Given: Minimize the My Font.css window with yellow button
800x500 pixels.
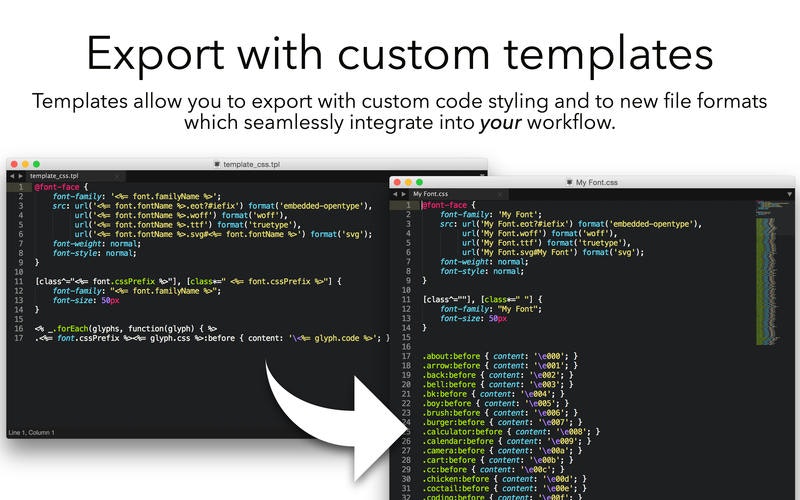Looking at the screenshot, I should [408, 182].
